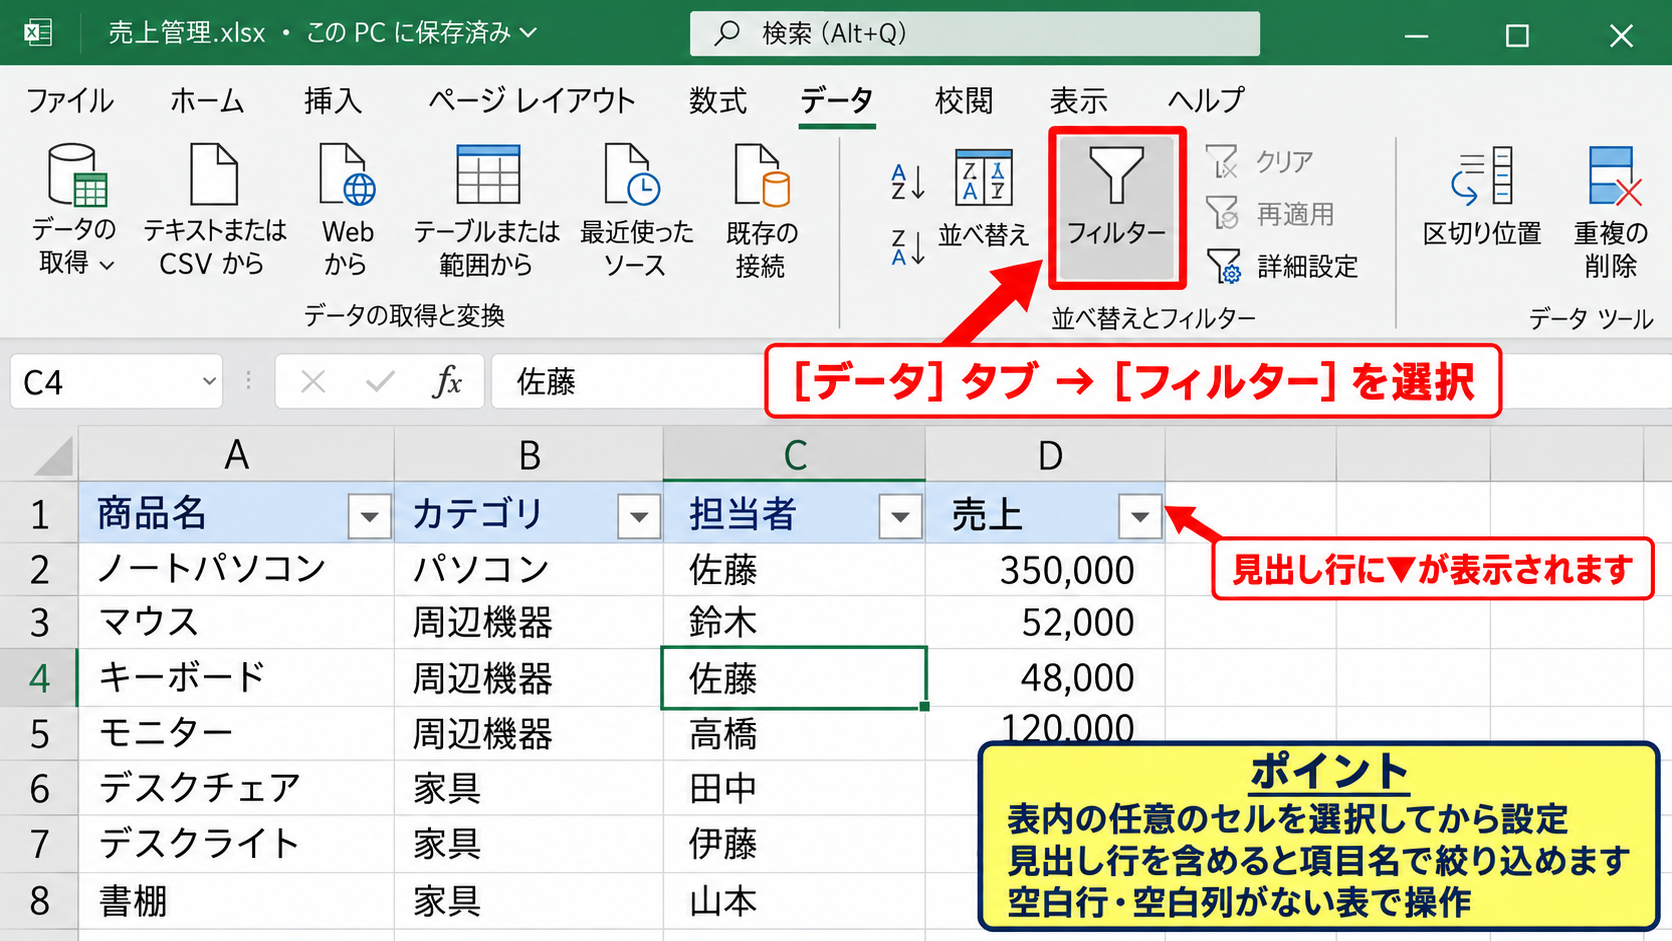Open the データの取得 (Get Data) menu
The height and width of the screenshot is (941, 1672).
[x=75, y=210]
